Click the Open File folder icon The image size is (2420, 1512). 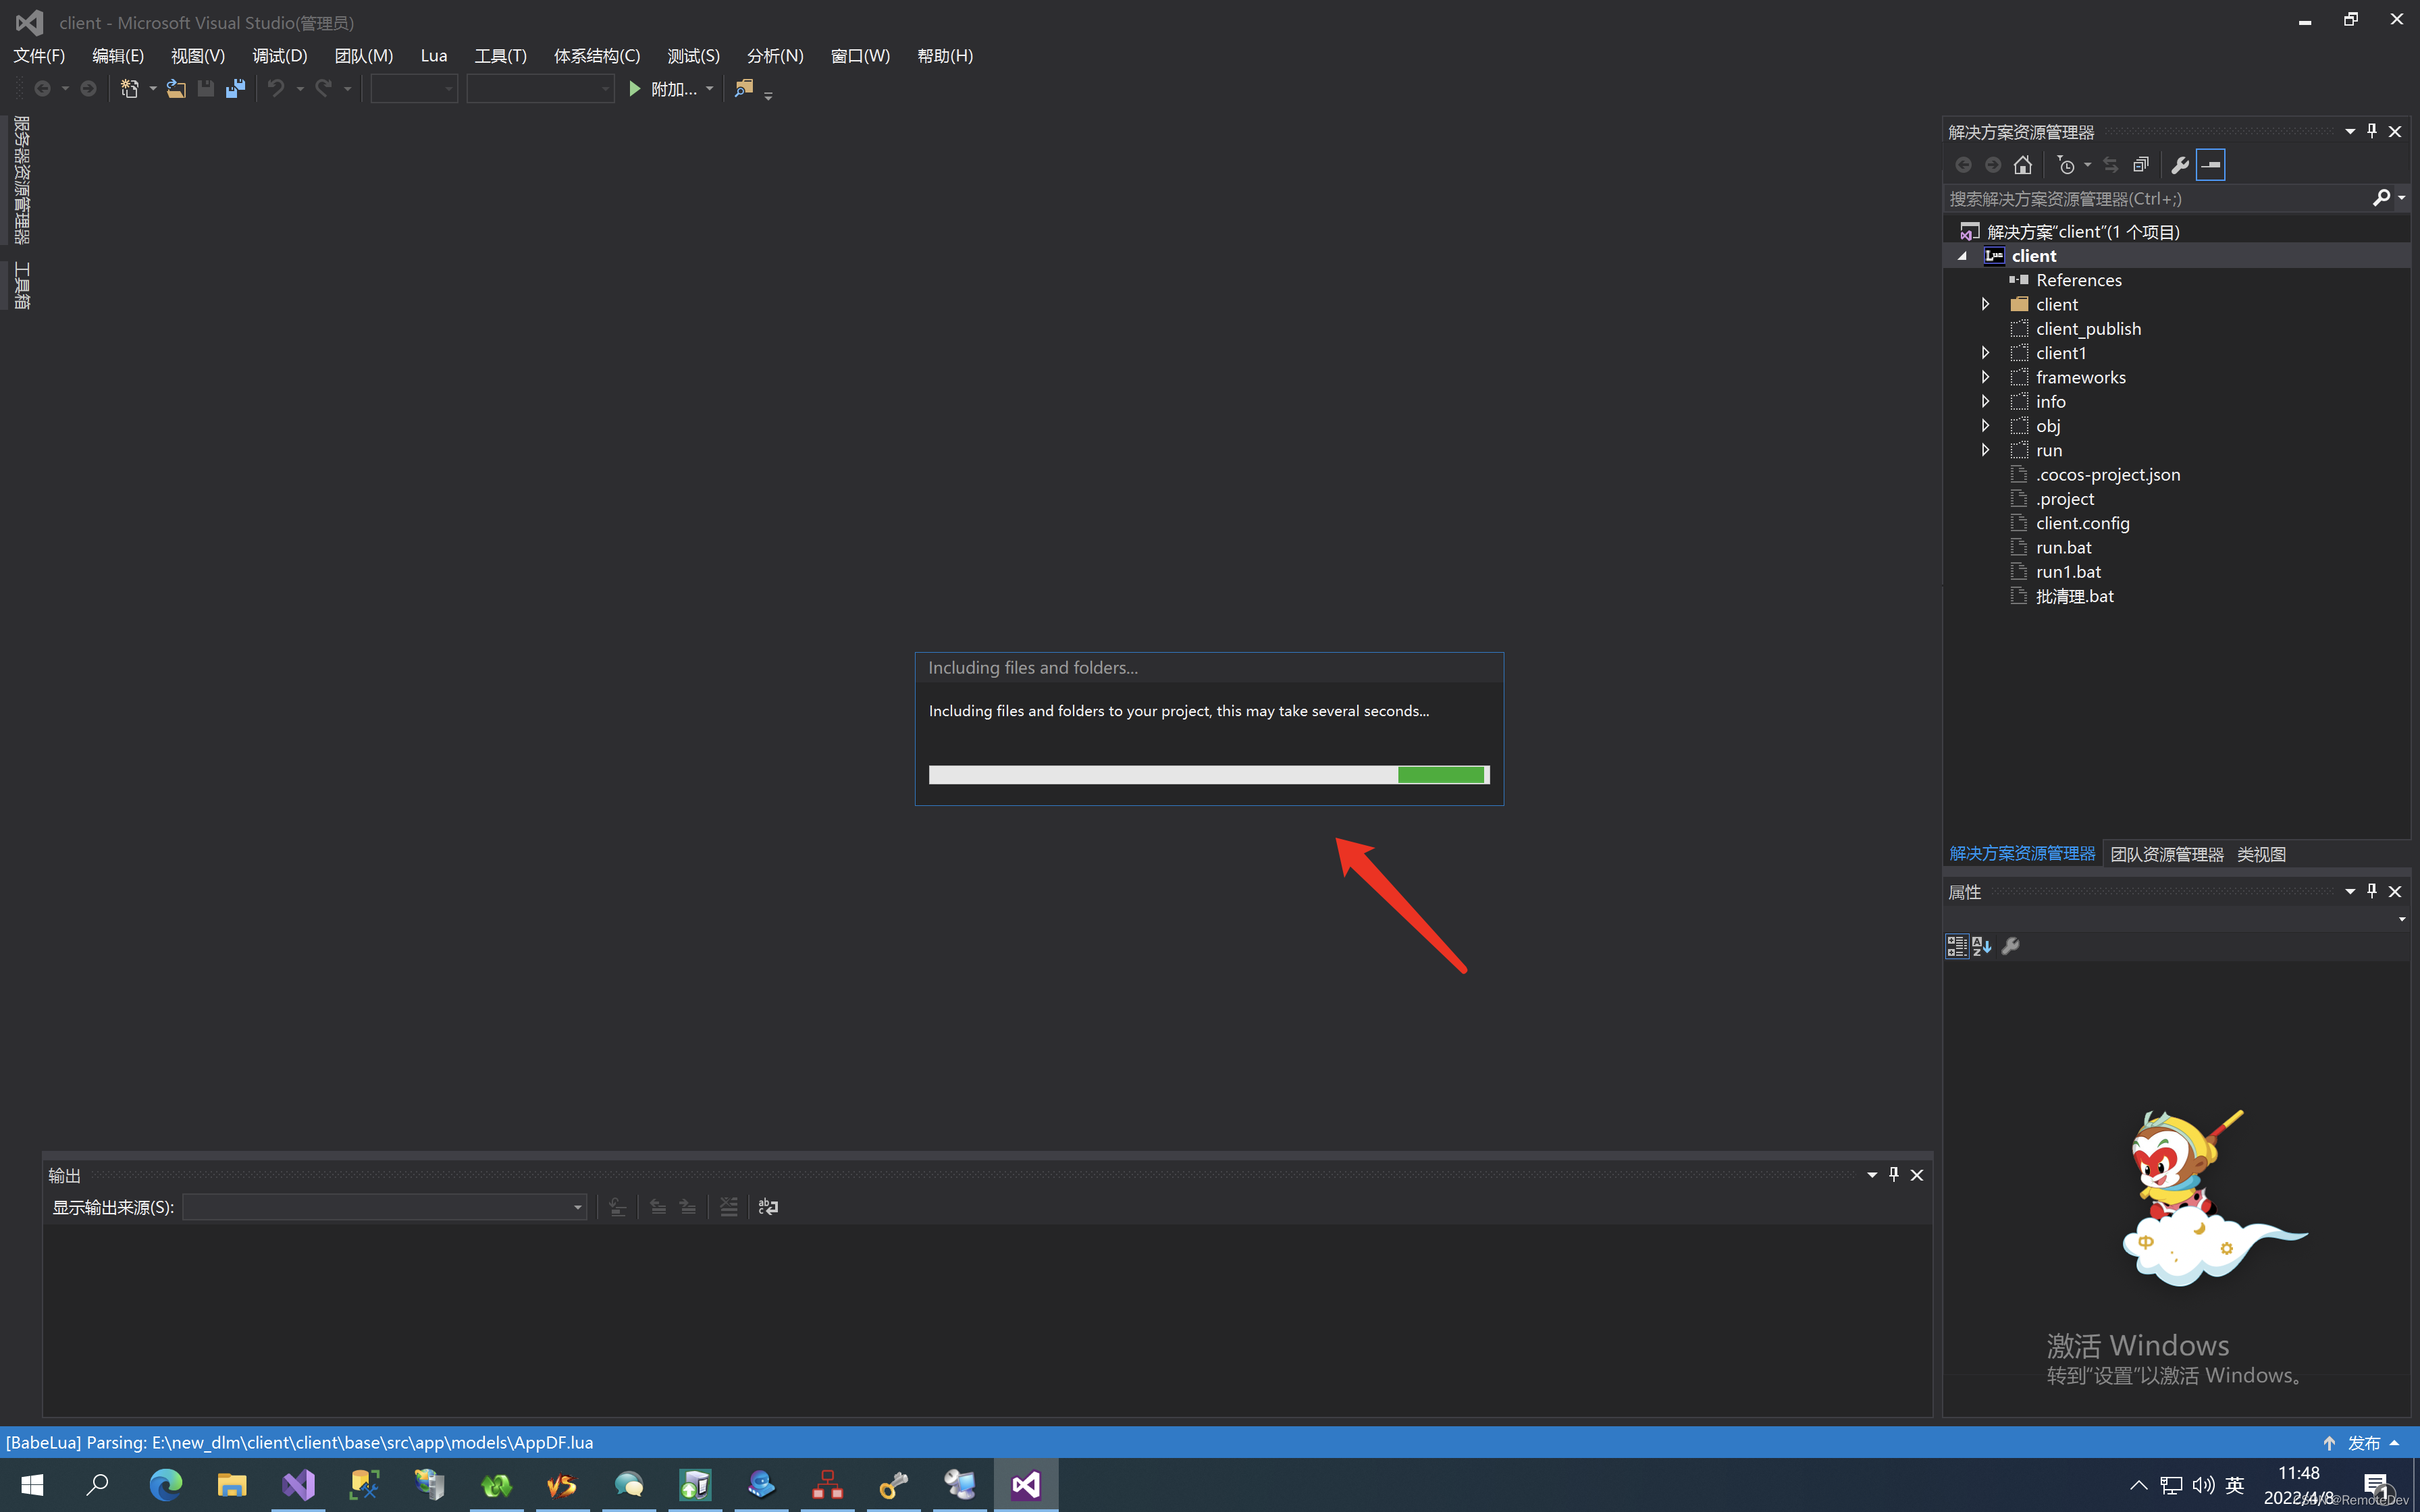[x=176, y=89]
